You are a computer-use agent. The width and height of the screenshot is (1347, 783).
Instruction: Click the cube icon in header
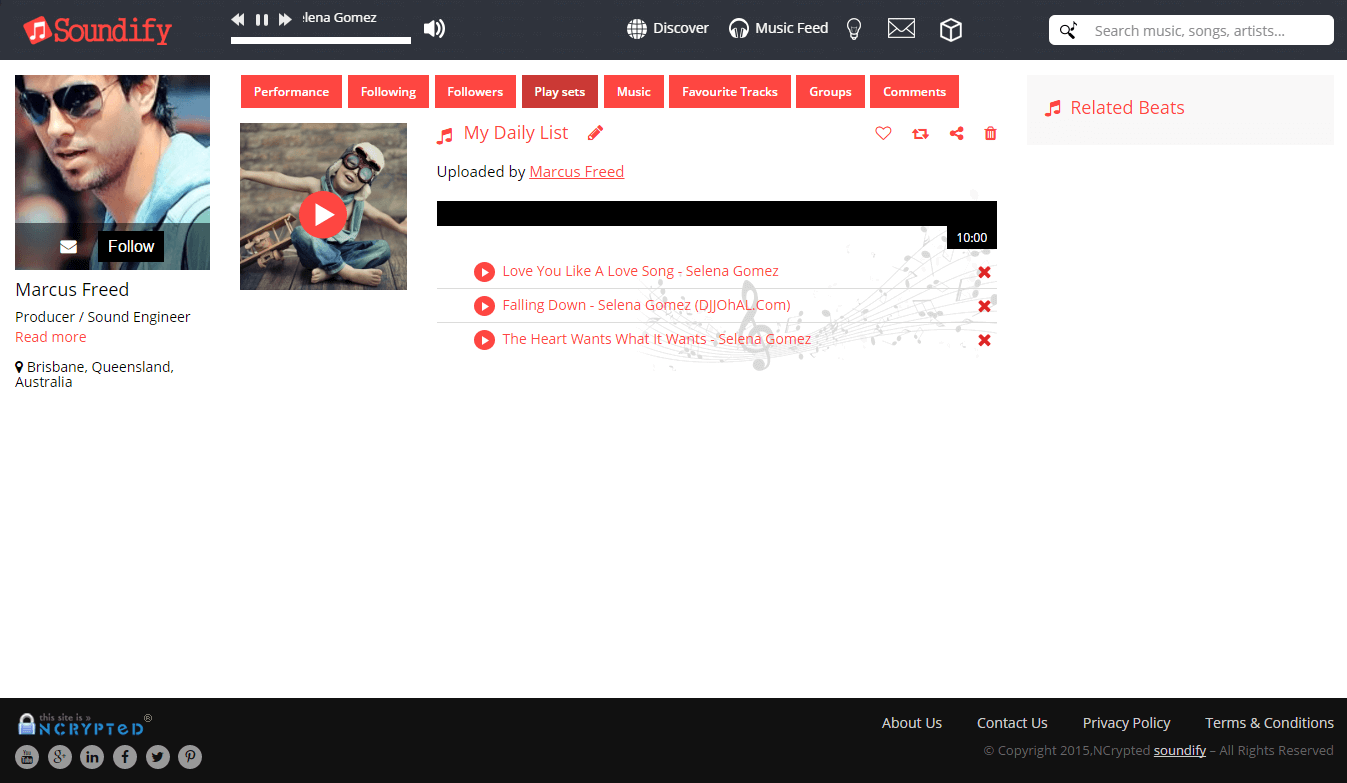point(951,30)
